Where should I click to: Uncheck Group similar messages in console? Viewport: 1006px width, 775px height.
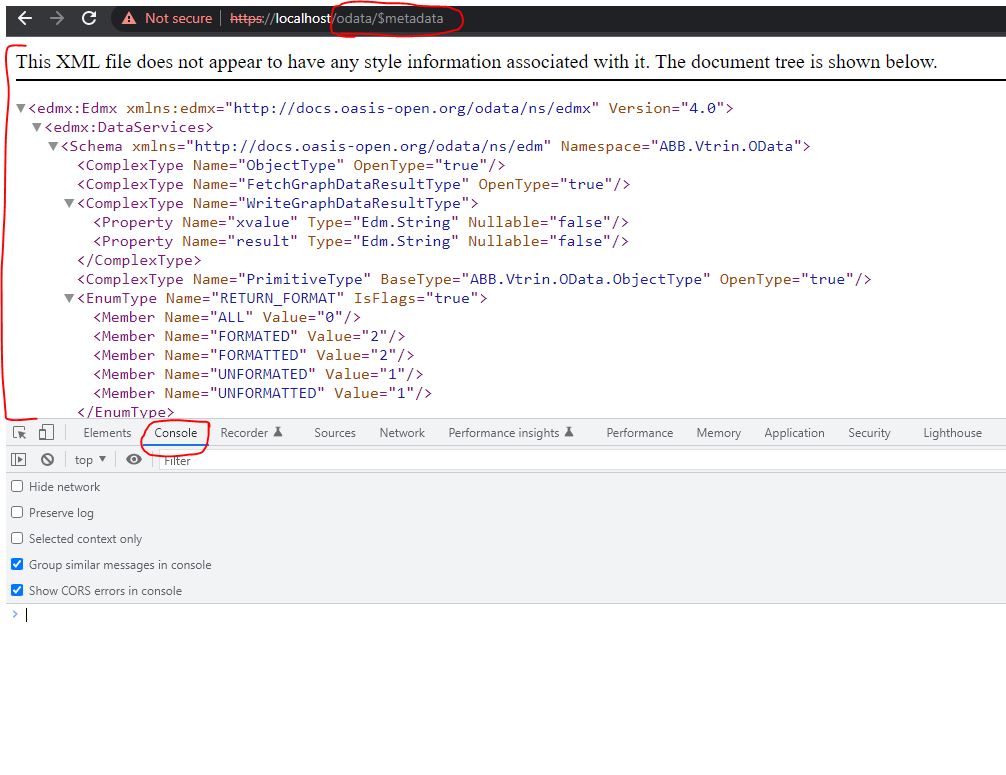coord(17,564)
